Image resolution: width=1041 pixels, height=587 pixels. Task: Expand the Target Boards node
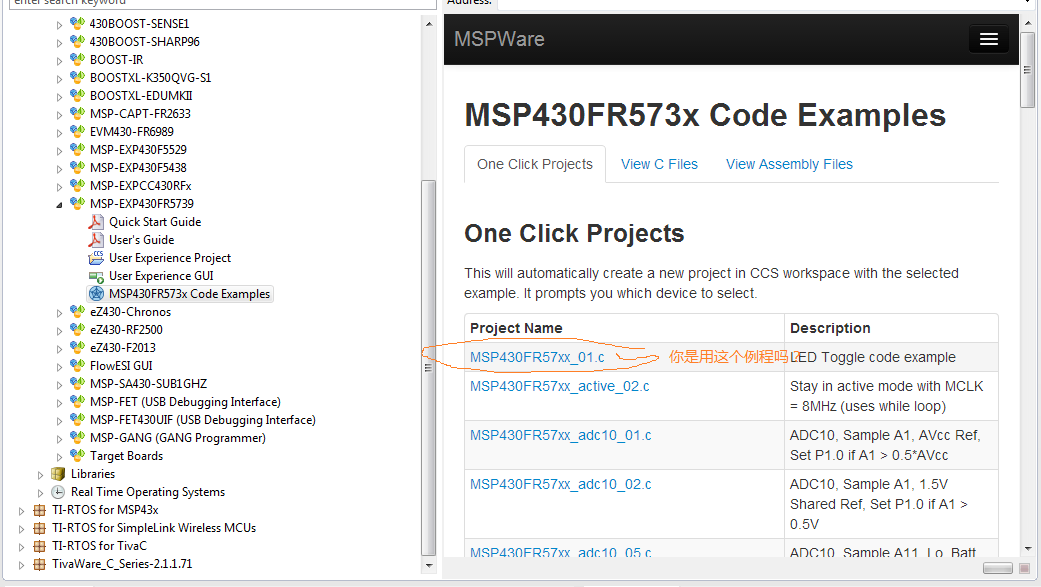coord(59,457)
